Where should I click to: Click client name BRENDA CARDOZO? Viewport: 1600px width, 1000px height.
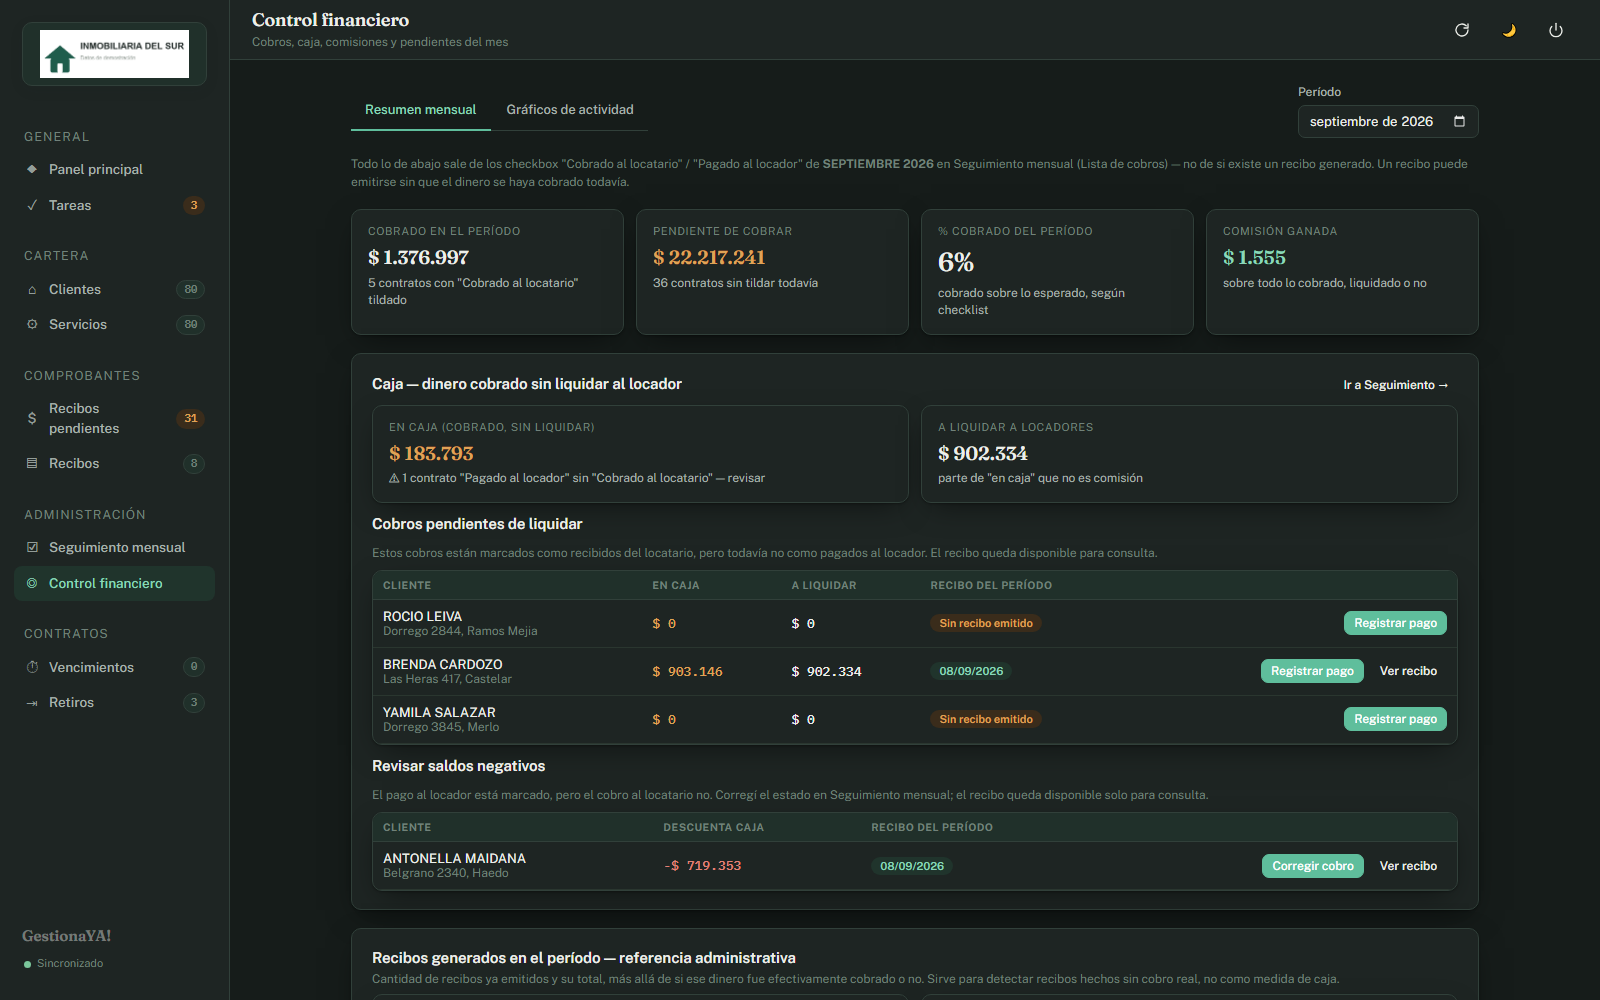point(443,664)
